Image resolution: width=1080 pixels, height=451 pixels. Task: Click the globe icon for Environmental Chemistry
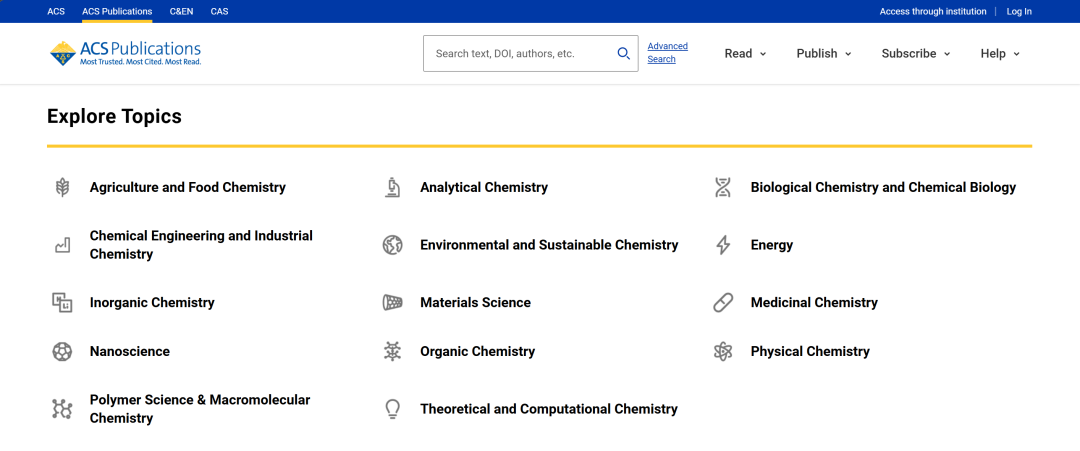[393, 245]
